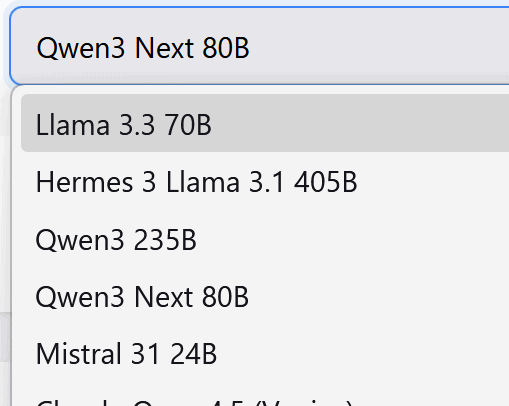
Task: Click the currently highlighted list option
Action: [x=265, y=123]
